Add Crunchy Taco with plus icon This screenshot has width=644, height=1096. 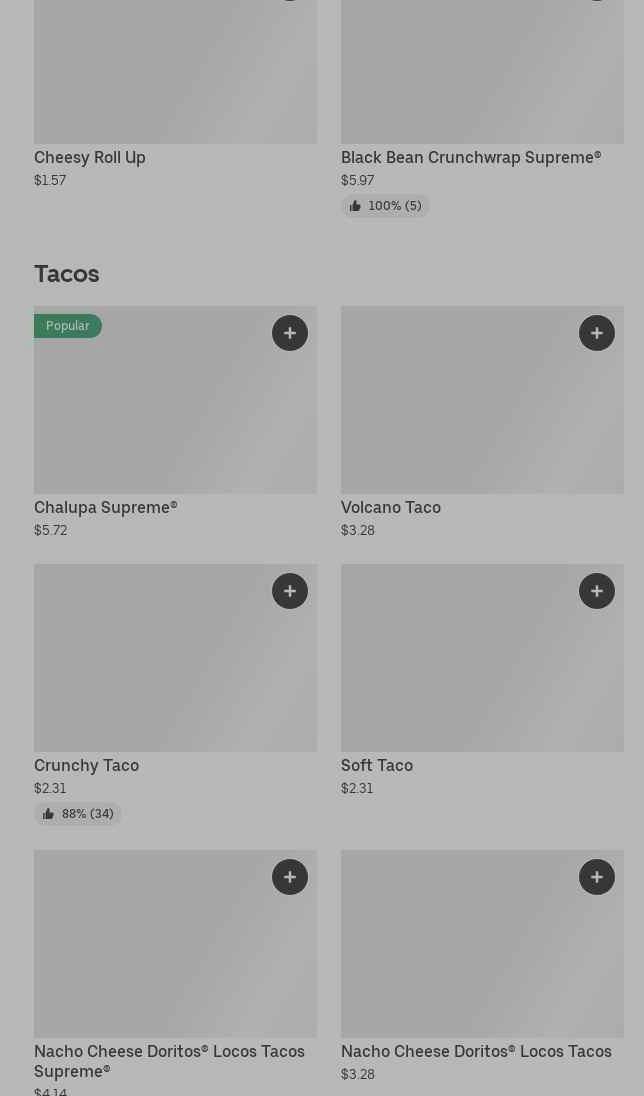289,591
